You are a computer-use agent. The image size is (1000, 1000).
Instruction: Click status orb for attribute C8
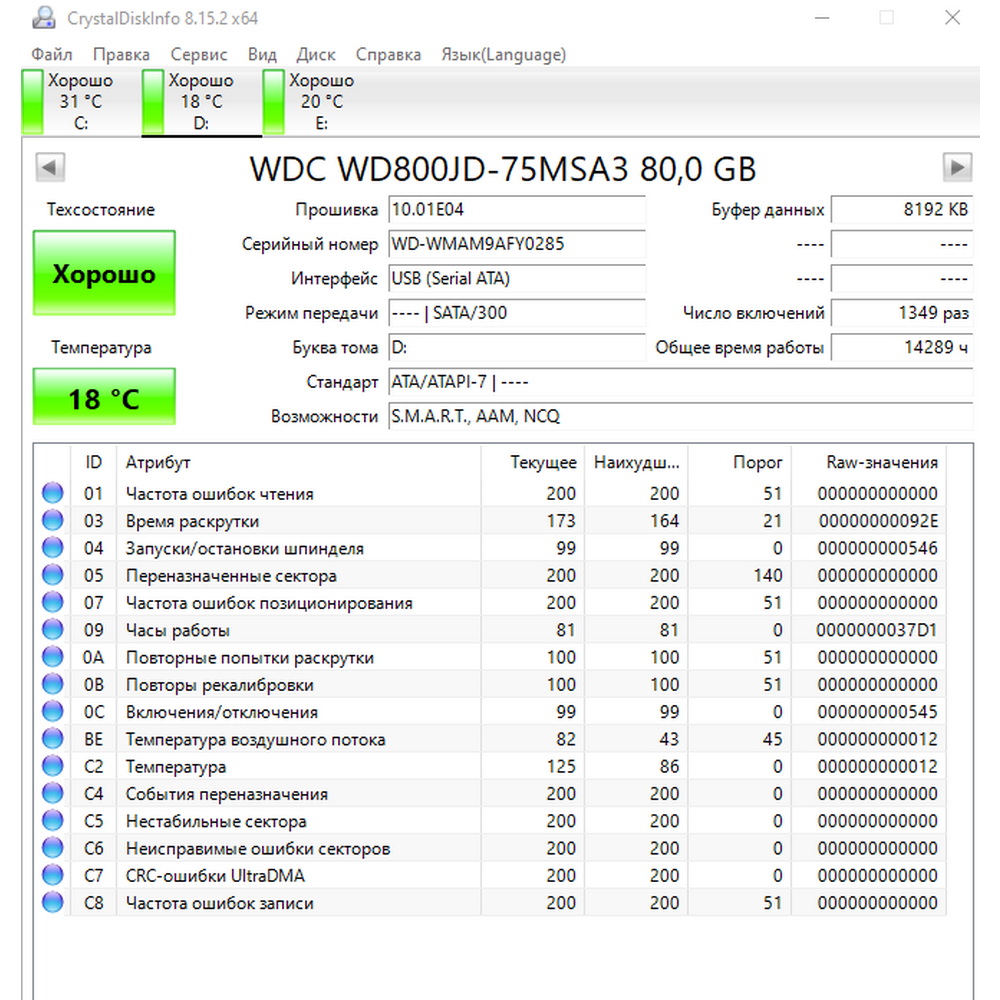tap(53, 902)
